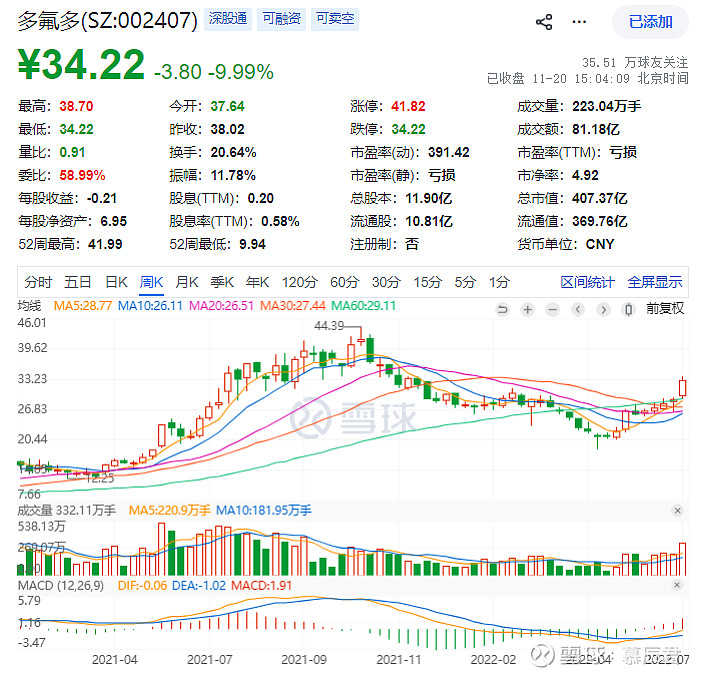Click the DIF:-0.06 label
702x677 pixels.
click(142, 586)
